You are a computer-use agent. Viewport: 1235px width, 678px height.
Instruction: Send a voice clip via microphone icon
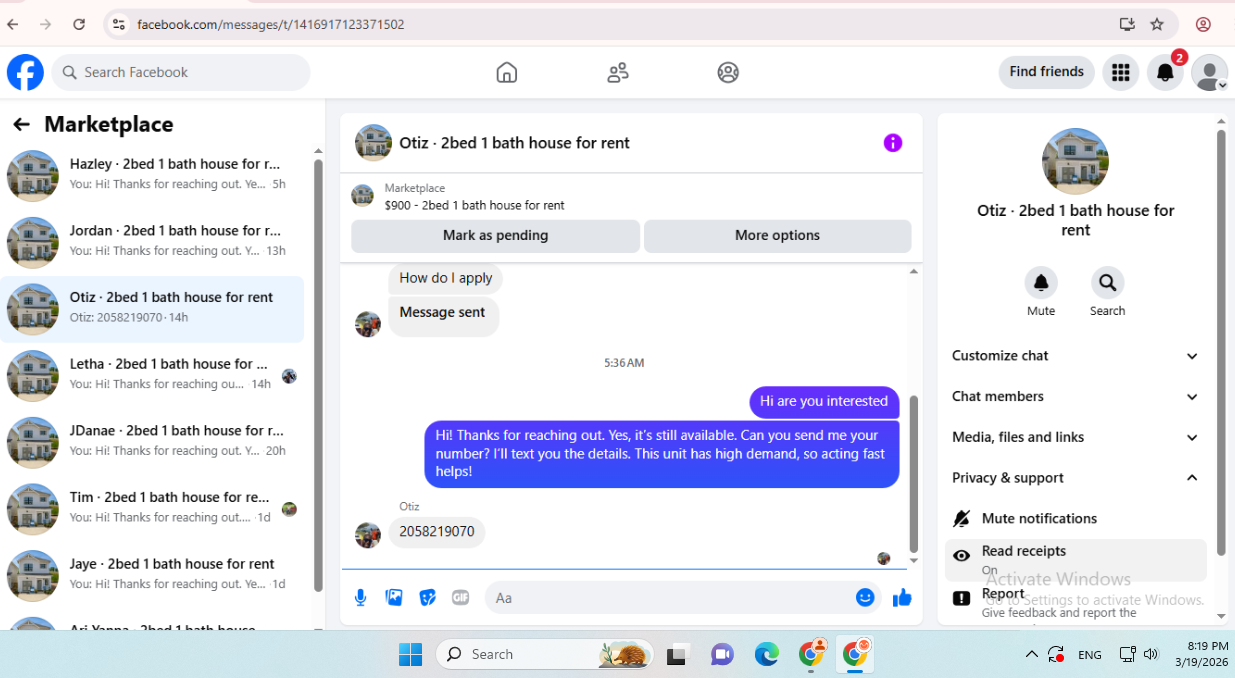[361, 598]
